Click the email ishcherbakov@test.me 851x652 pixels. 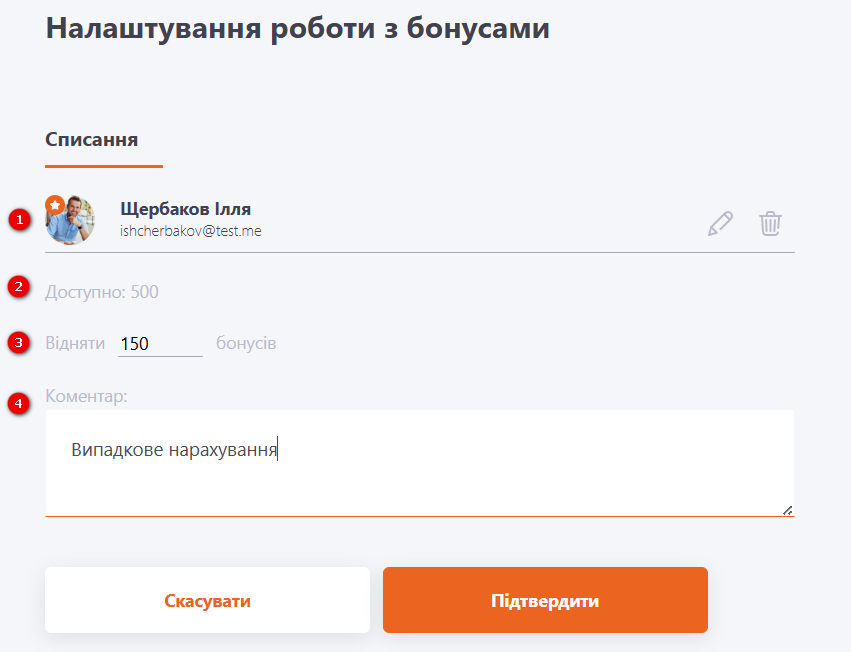pyautogui.click(x=191, y=230)
